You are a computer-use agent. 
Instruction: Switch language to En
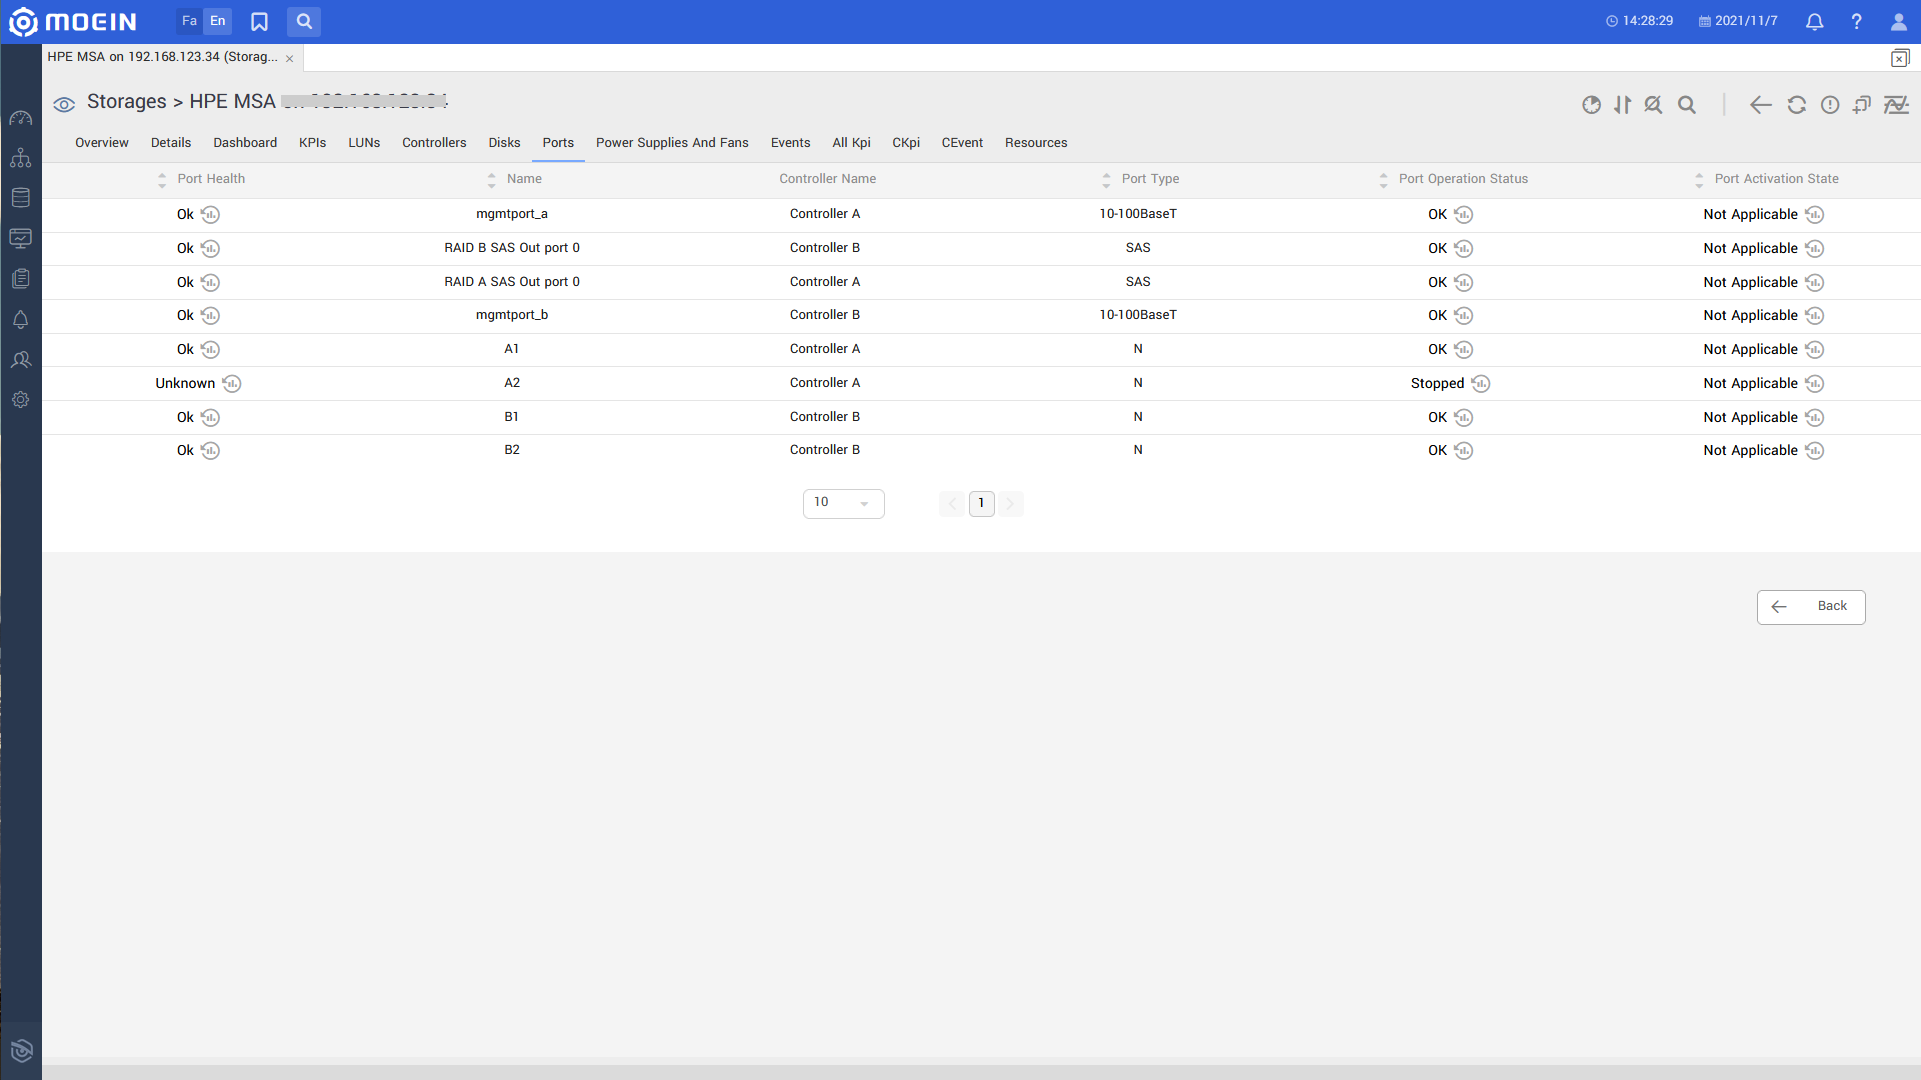click(218, 21)
